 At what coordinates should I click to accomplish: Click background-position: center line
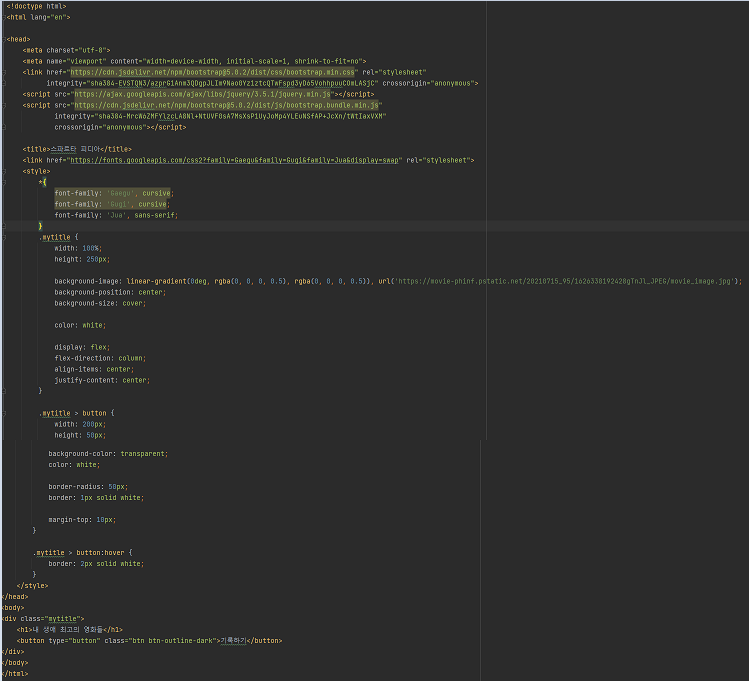point(110,292)
